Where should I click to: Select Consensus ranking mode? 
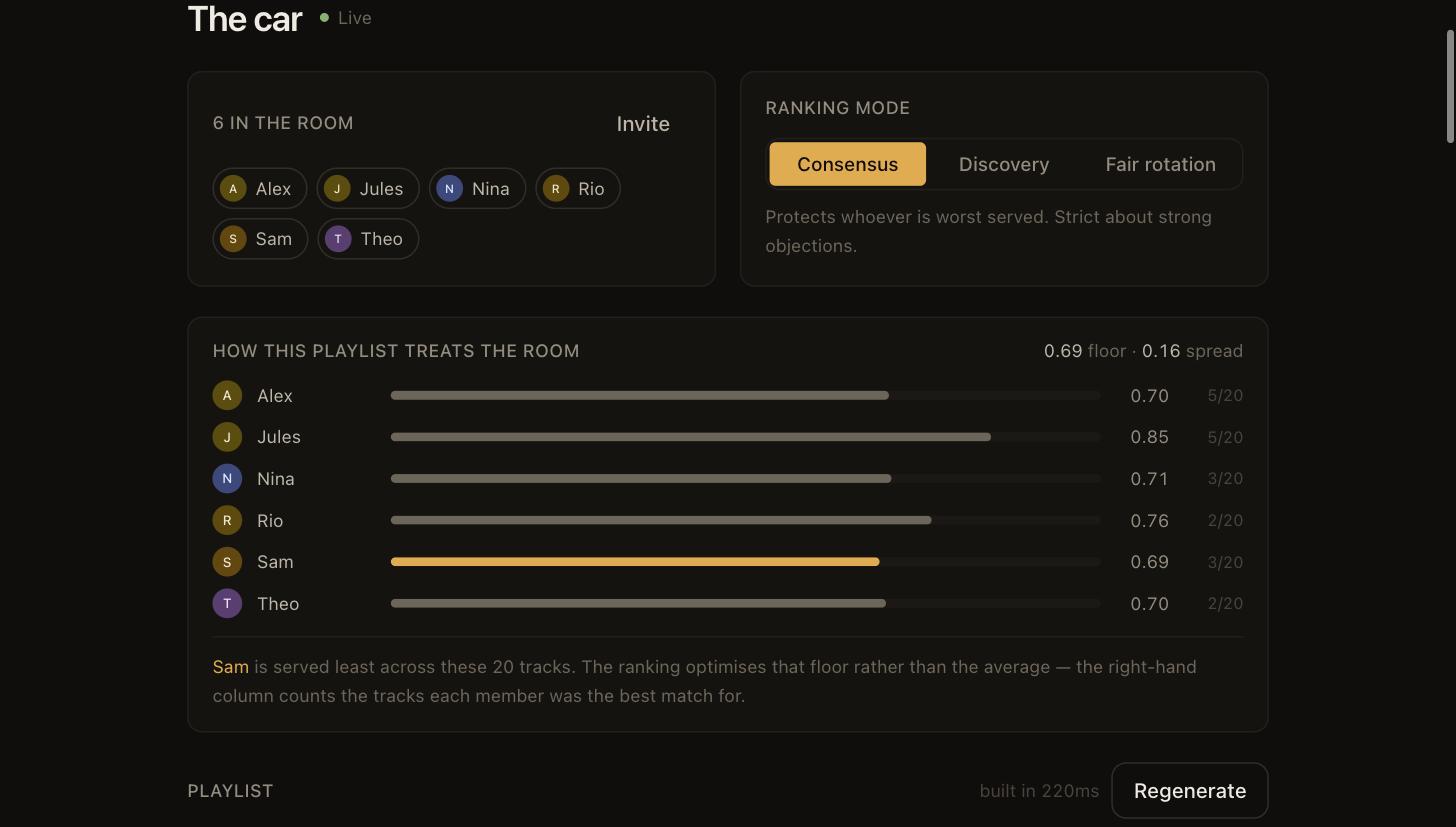point(847,164)
